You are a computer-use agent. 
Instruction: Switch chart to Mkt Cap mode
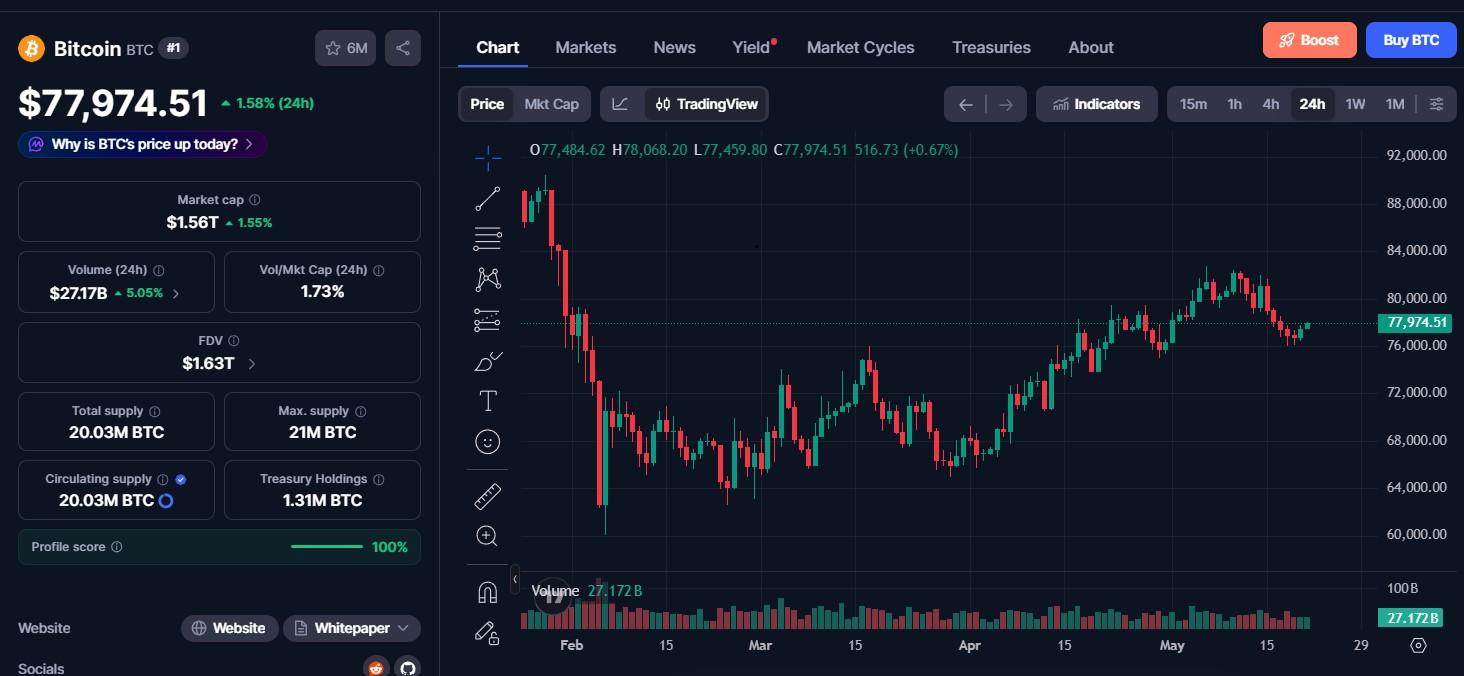tap(552, 104)
